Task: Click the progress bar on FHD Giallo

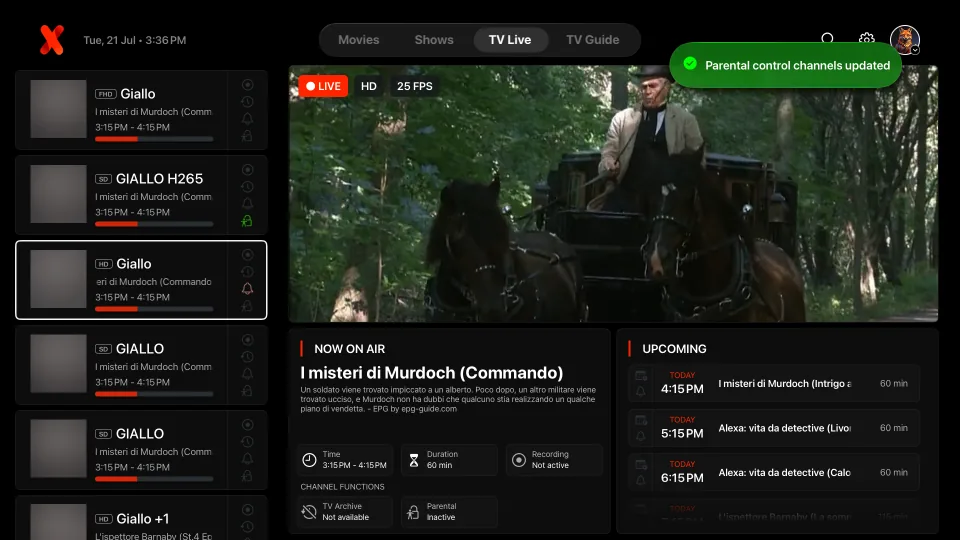Action: click(154, 140)
